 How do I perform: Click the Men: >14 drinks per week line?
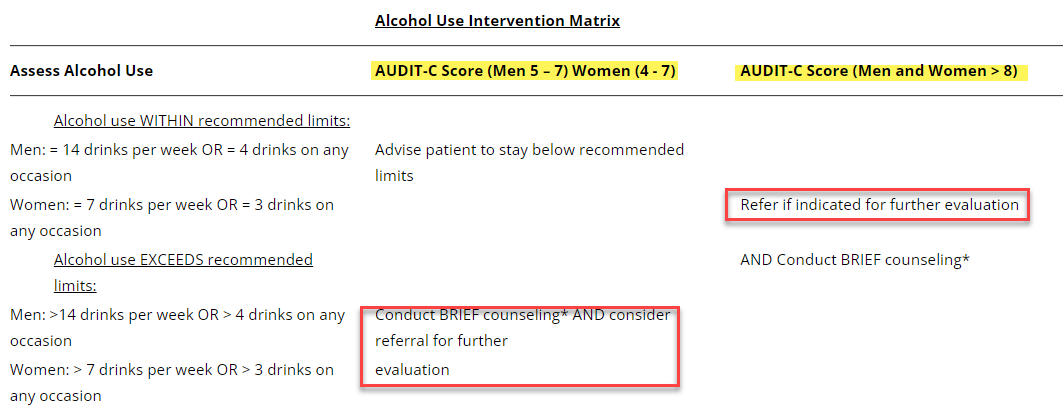[177, 315]
